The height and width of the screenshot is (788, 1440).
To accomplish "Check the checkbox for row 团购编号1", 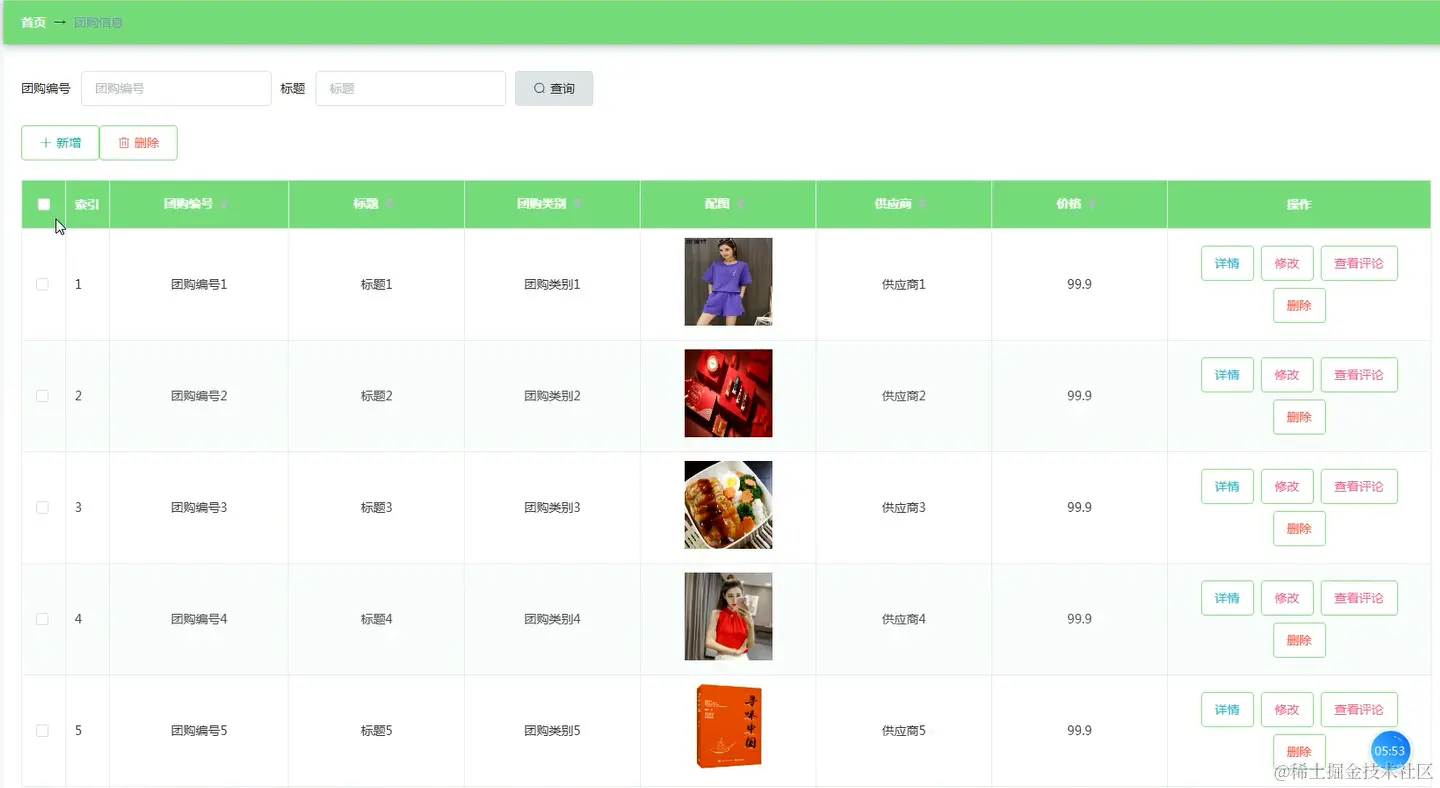I will tap(42, 284).
